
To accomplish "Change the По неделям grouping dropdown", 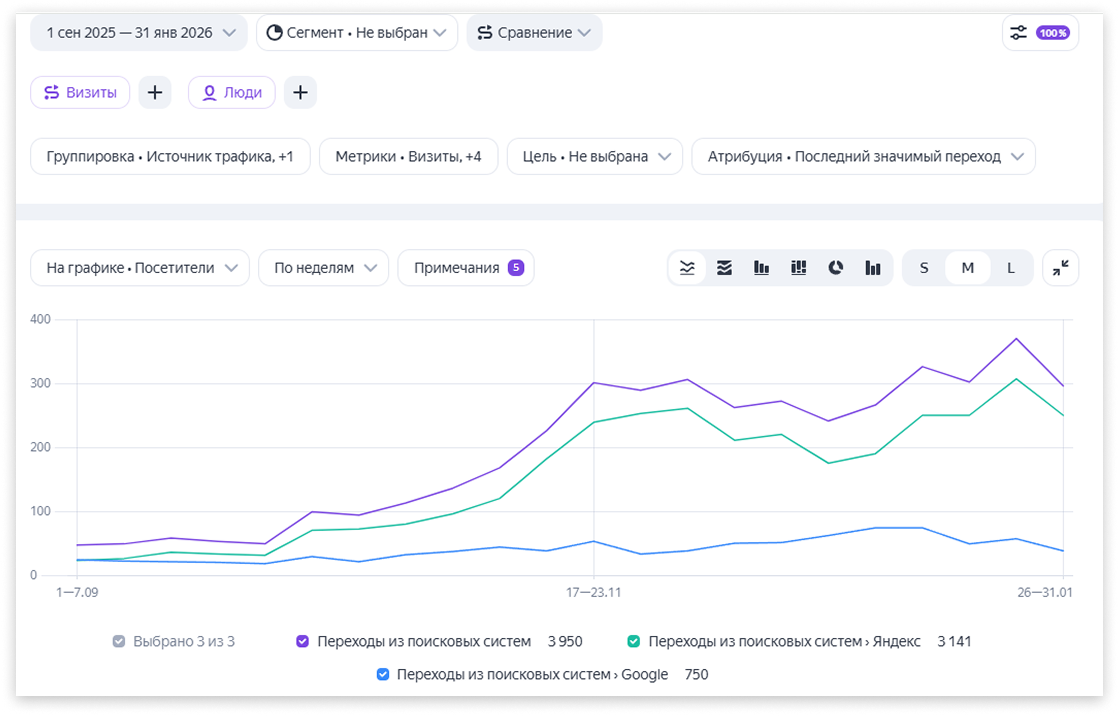I will [x=323, y=268].
